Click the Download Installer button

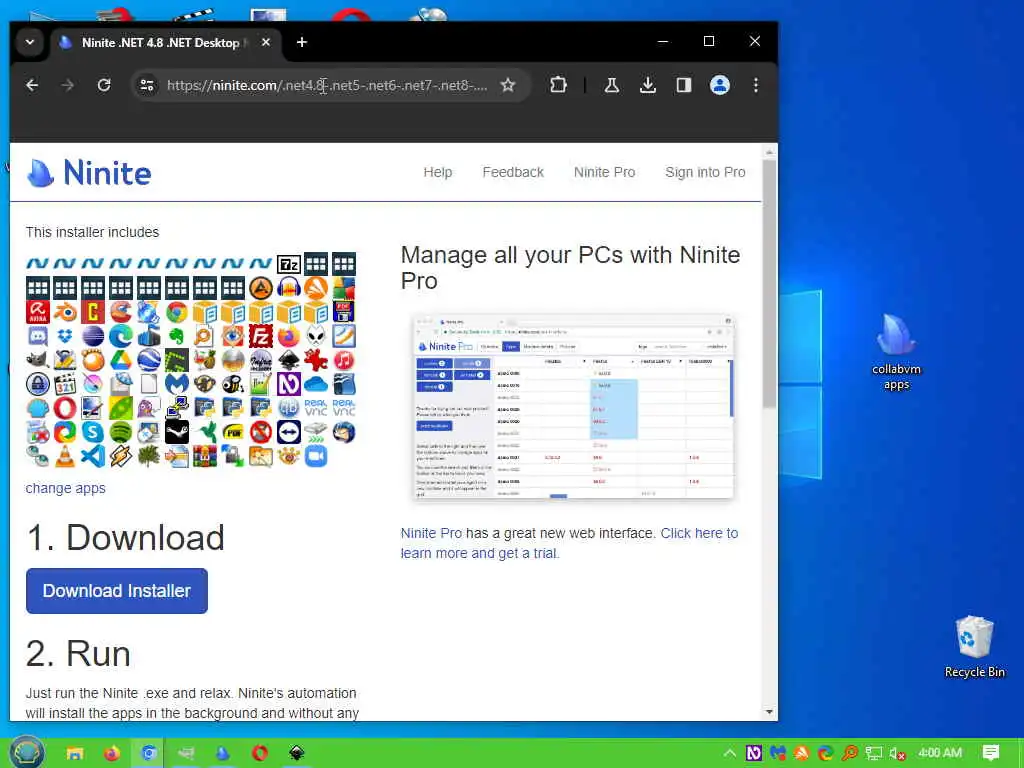[x=117, y=591]
